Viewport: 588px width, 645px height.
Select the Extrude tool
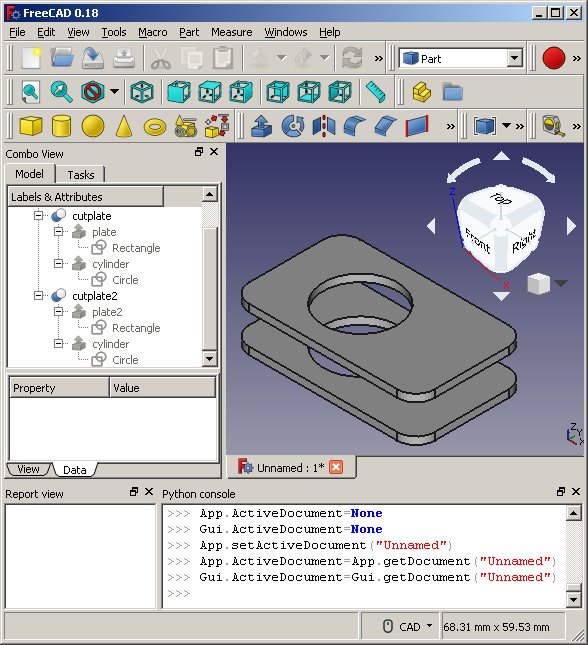[x=261, y=126]
